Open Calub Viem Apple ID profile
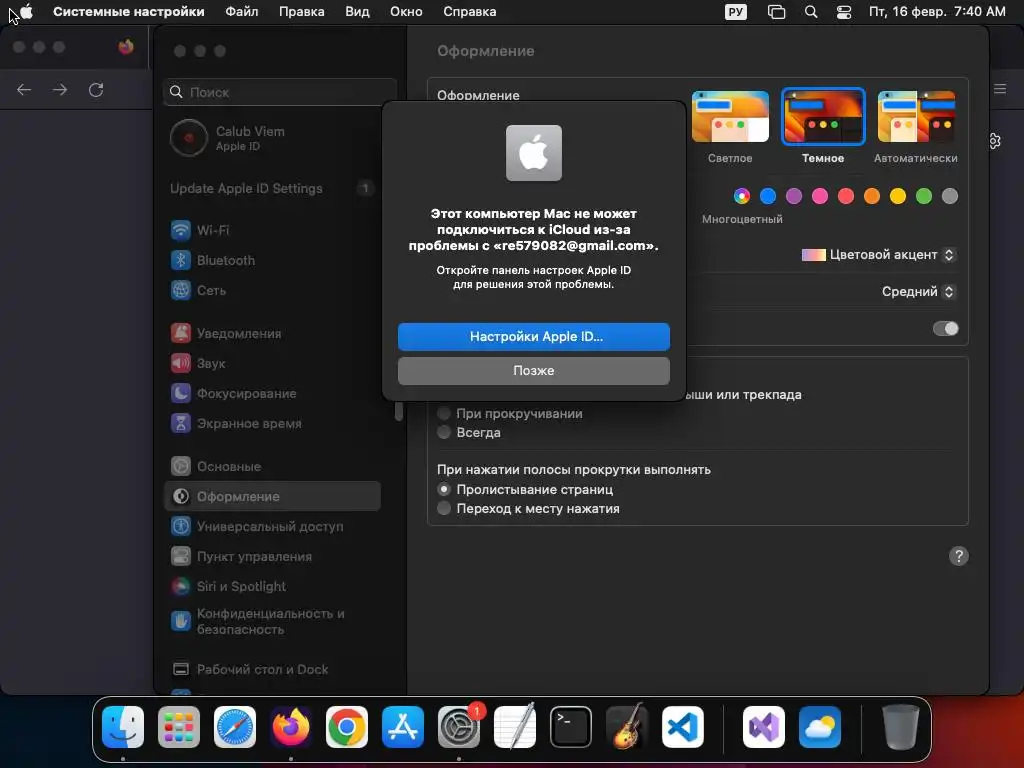Screen dimensions: 1024x768 [272, 138]
